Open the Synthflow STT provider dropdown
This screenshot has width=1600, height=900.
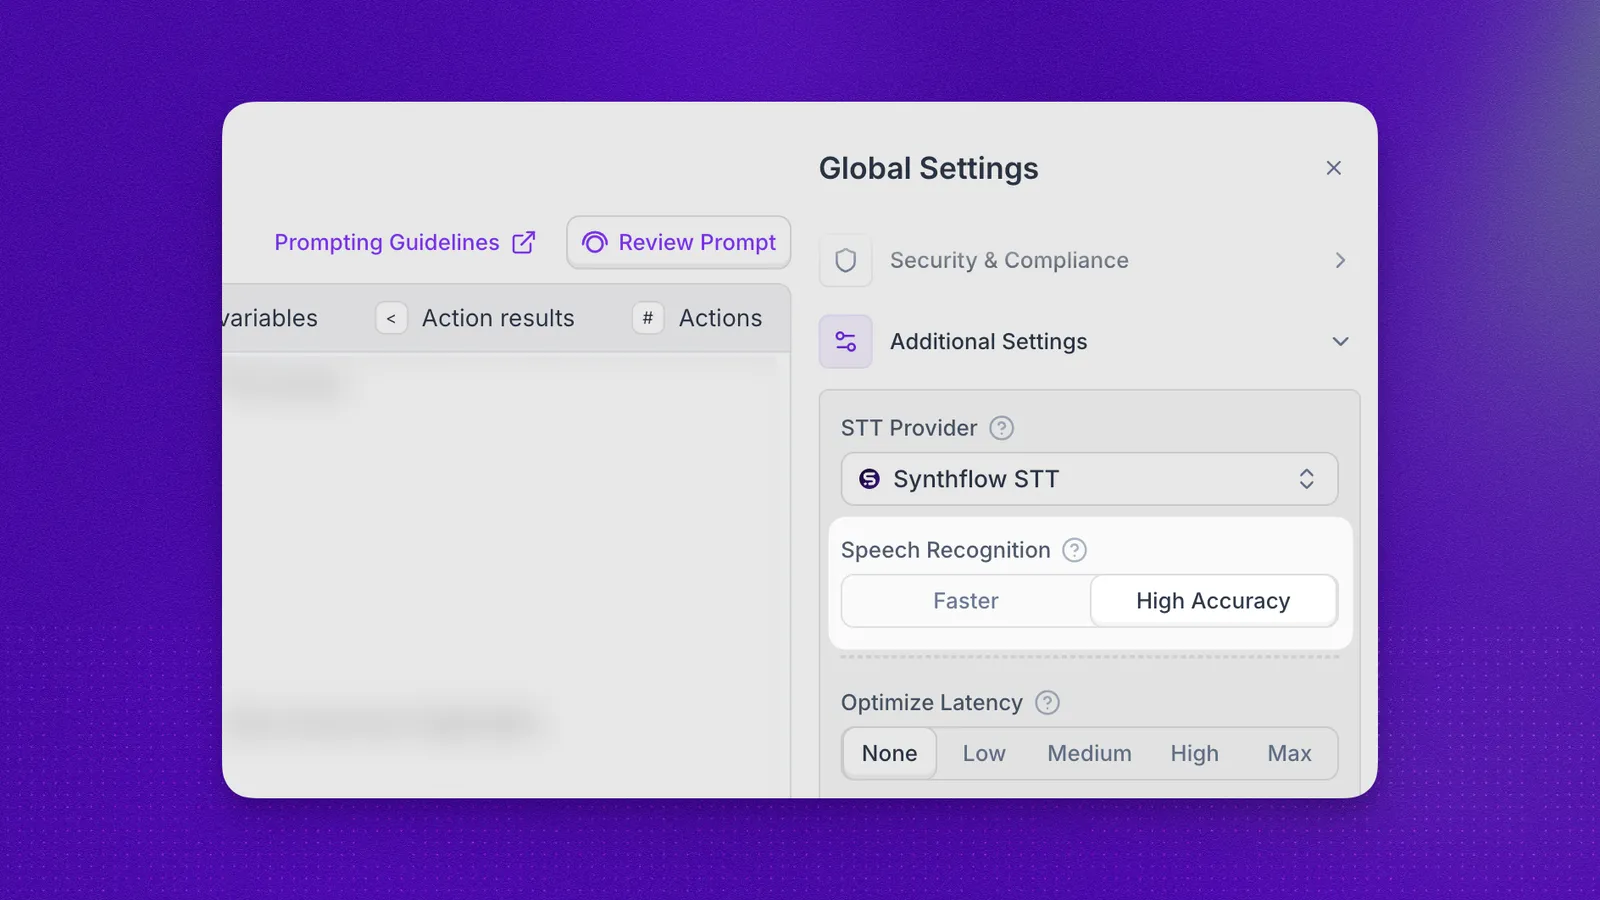[1089, 479]
